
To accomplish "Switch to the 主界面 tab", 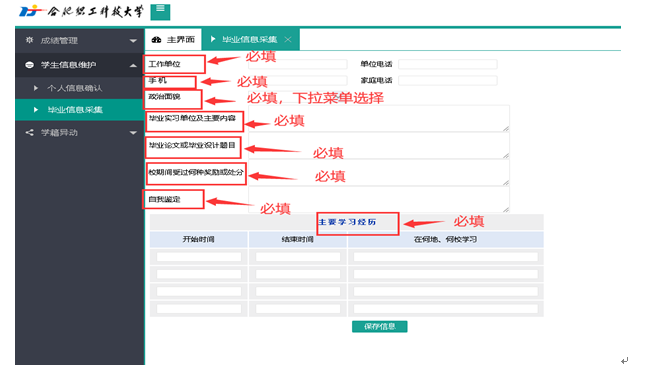I will pos(173,40).
